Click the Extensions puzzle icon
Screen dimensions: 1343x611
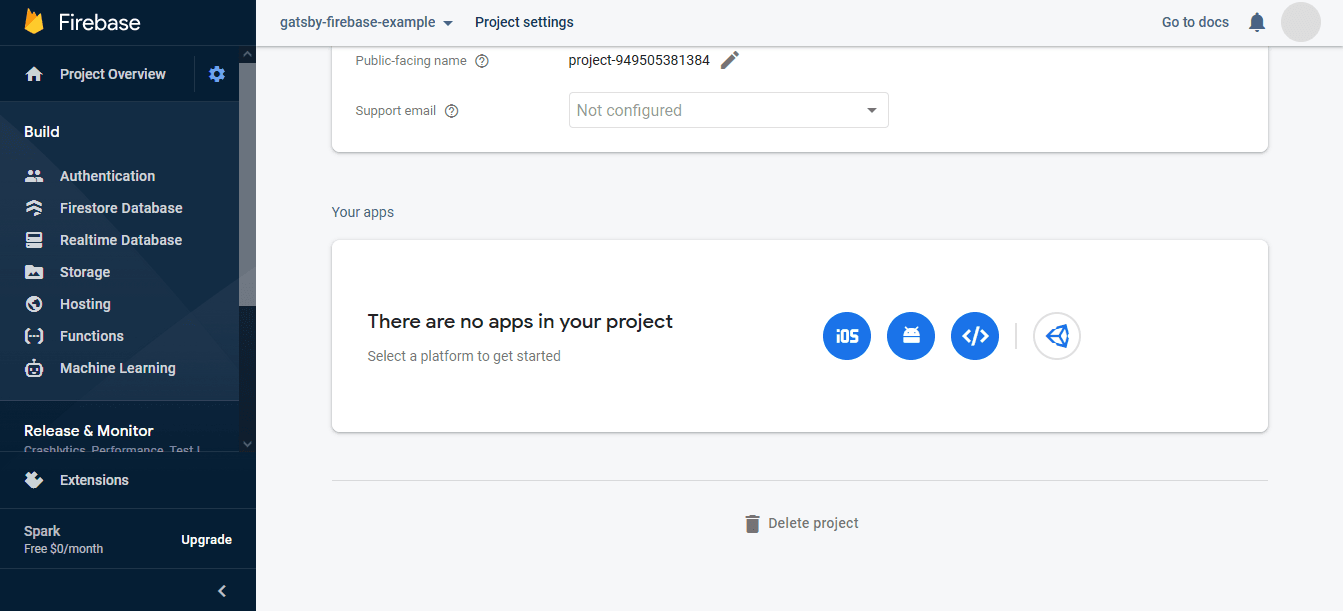click(x=34, y=480)
